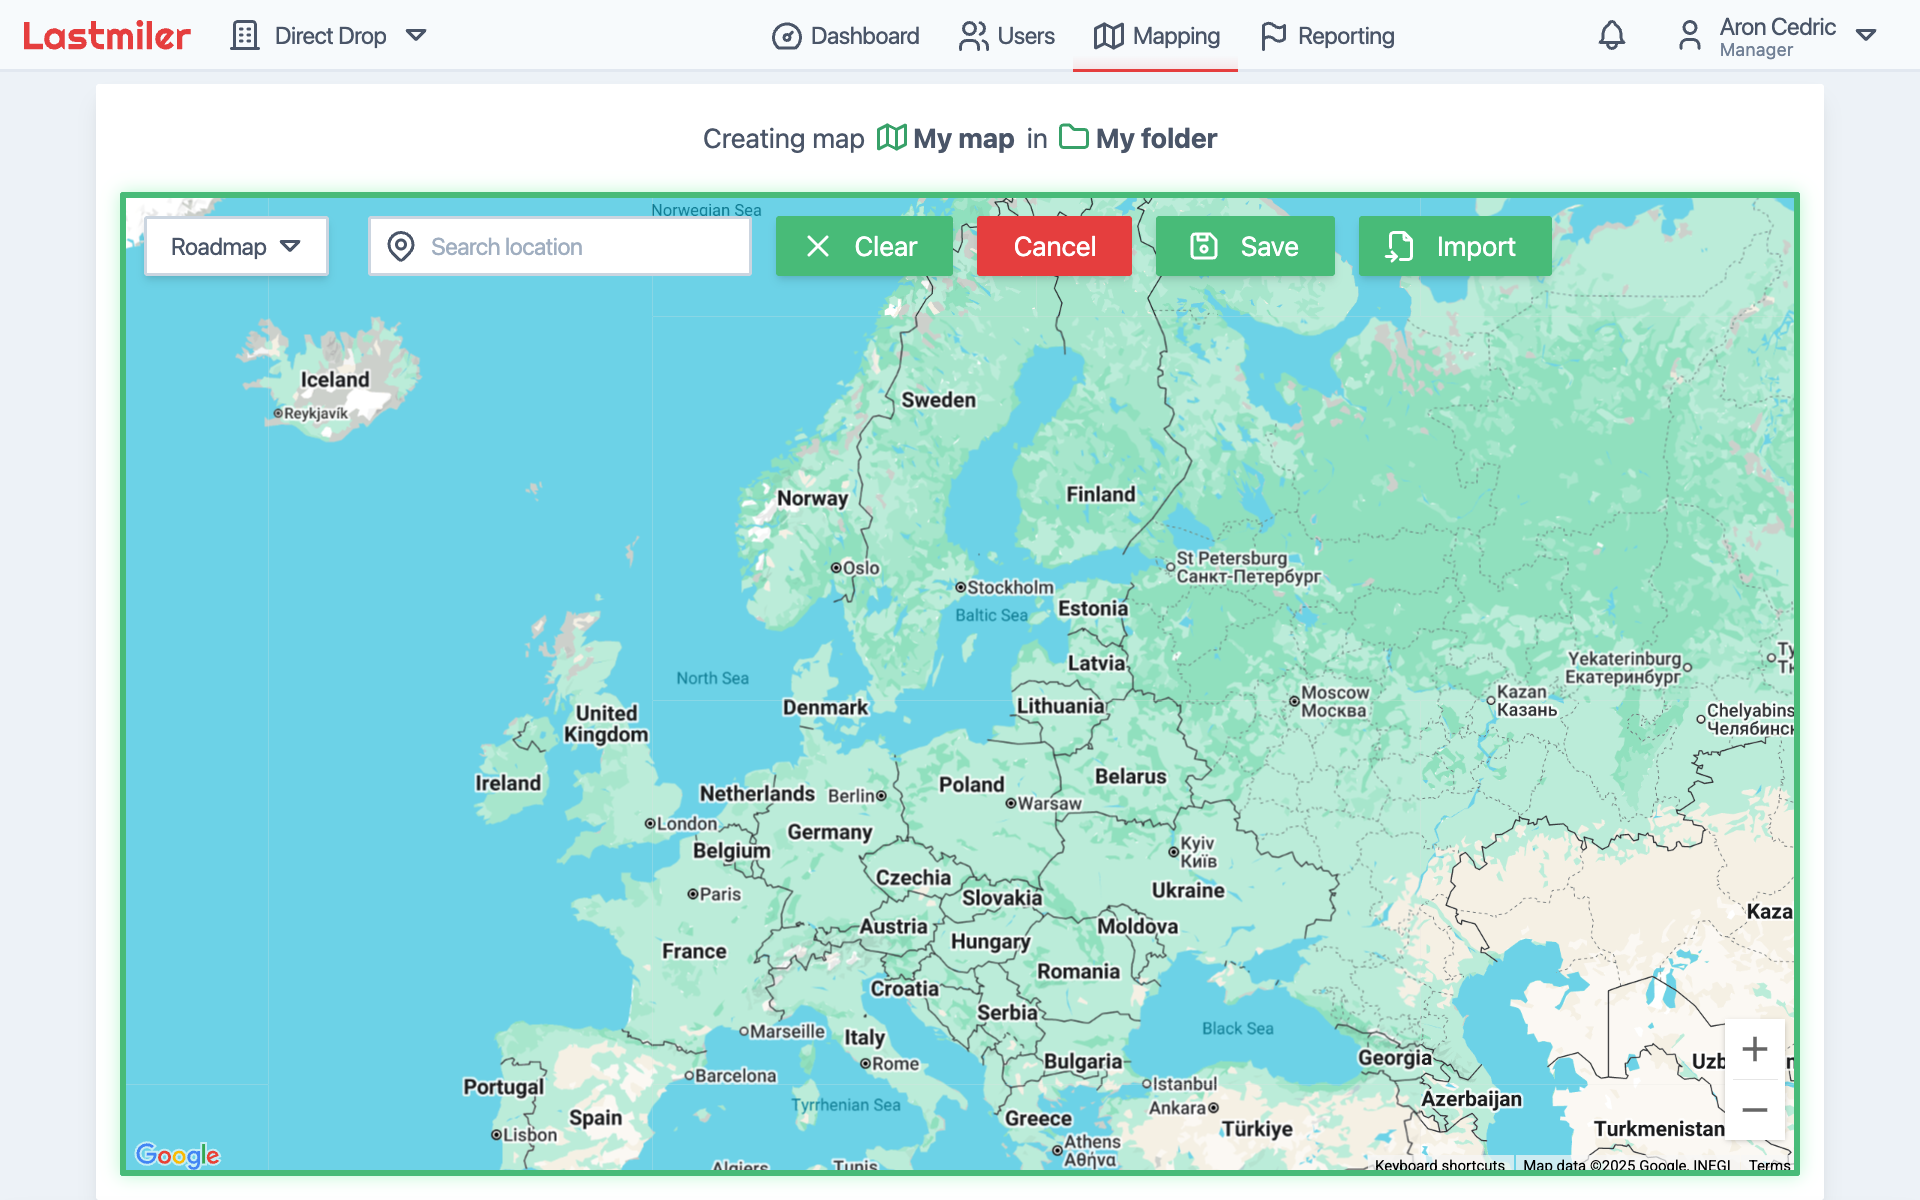The height and width of the screenshot is (1200, 1920).
Task: Zoom in the map with plus
Action: pyautogui.click(x=1754, y=1049)
